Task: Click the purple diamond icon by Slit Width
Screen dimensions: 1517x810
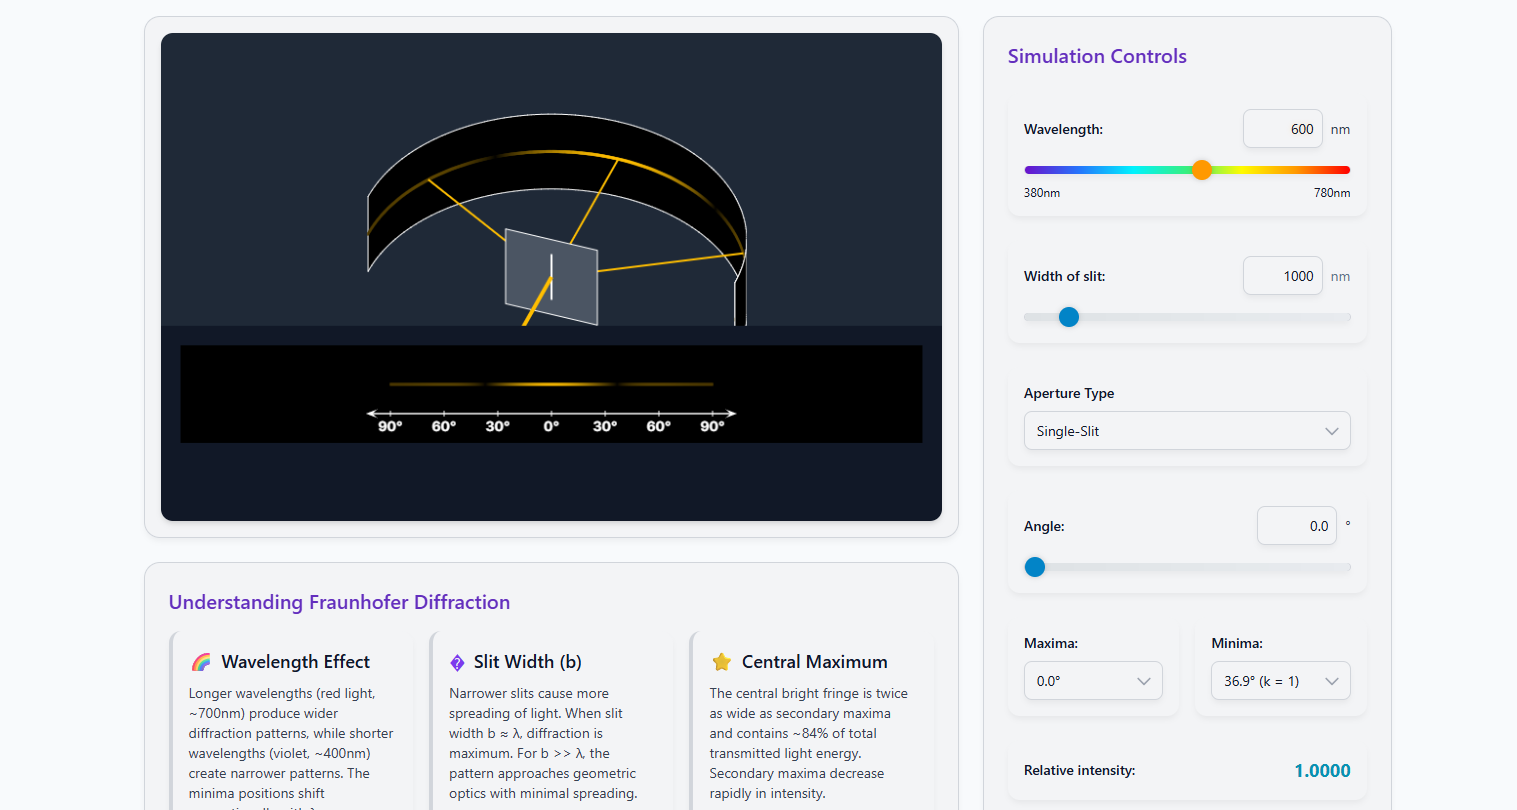Action: click(x=457, y=662)
